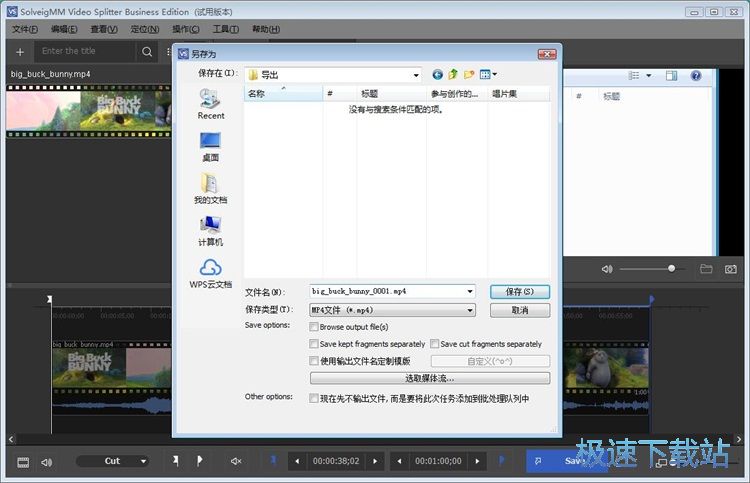Screen dimensions: 750x483
Task: Click the white flag marker icon in the bottom bar
Action: pyautogui.click(x=199, y=461)
